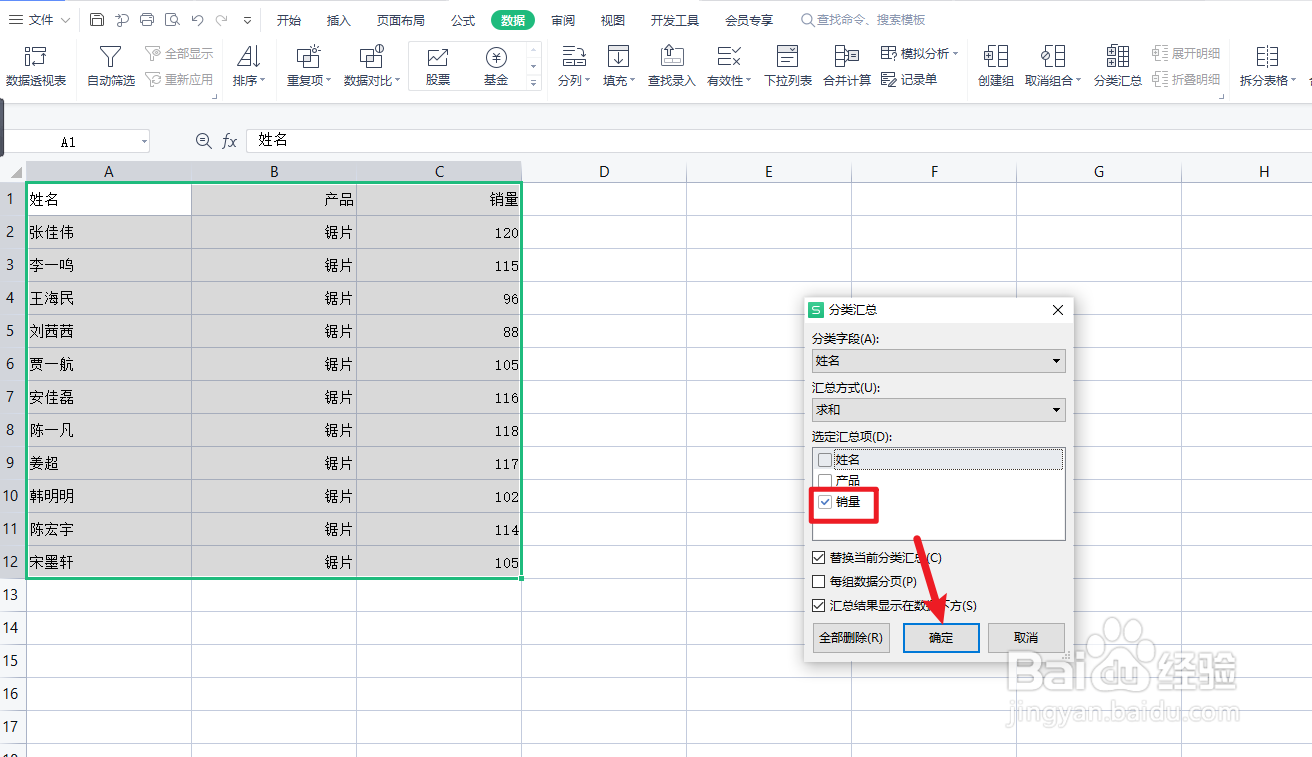
Task: Open the 查找录入 tool
Action: pos(672,65)
